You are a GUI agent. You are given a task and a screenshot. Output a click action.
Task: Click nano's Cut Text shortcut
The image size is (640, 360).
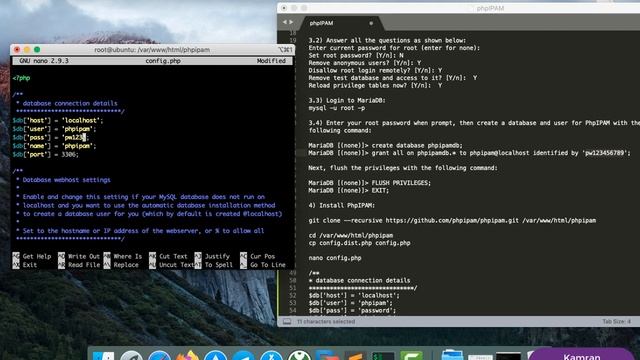point(168,256)
